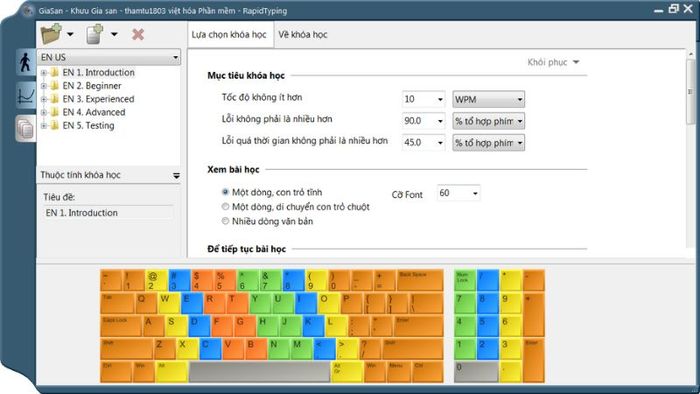Switch to Lựa chọn khóa học tab
This screenshot has height=394, width=700.
tap(229, 34)
